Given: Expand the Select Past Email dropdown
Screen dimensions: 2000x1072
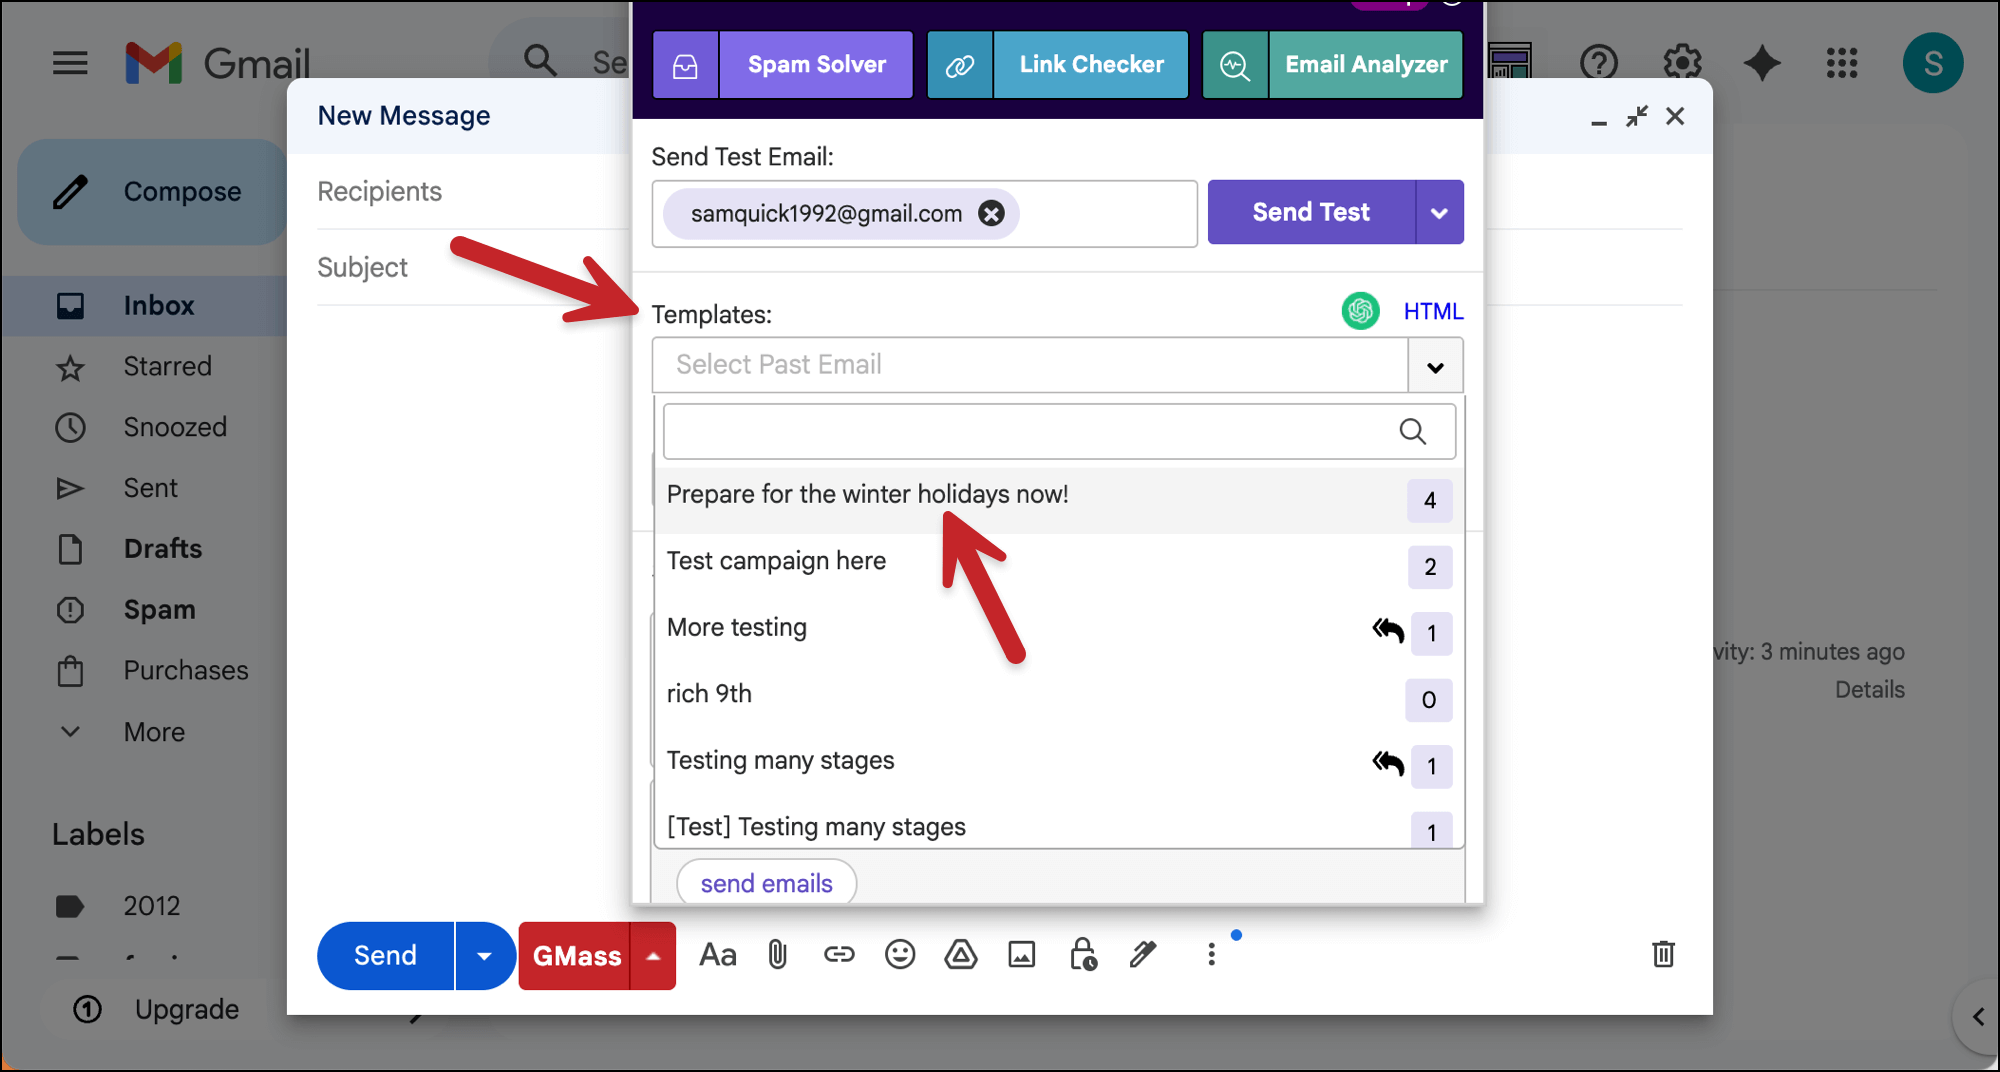Looking at the screenshot, I should 1435,366.
